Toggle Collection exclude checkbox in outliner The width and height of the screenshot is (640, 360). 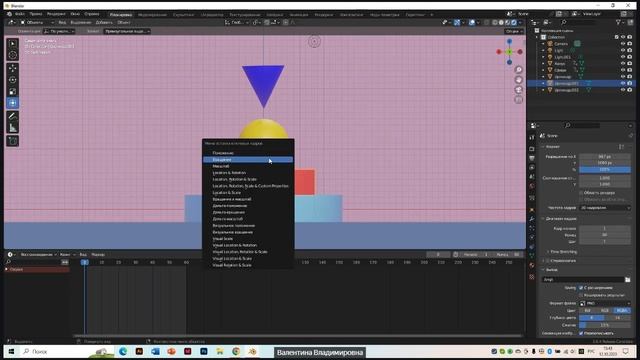tap(616, 37)
